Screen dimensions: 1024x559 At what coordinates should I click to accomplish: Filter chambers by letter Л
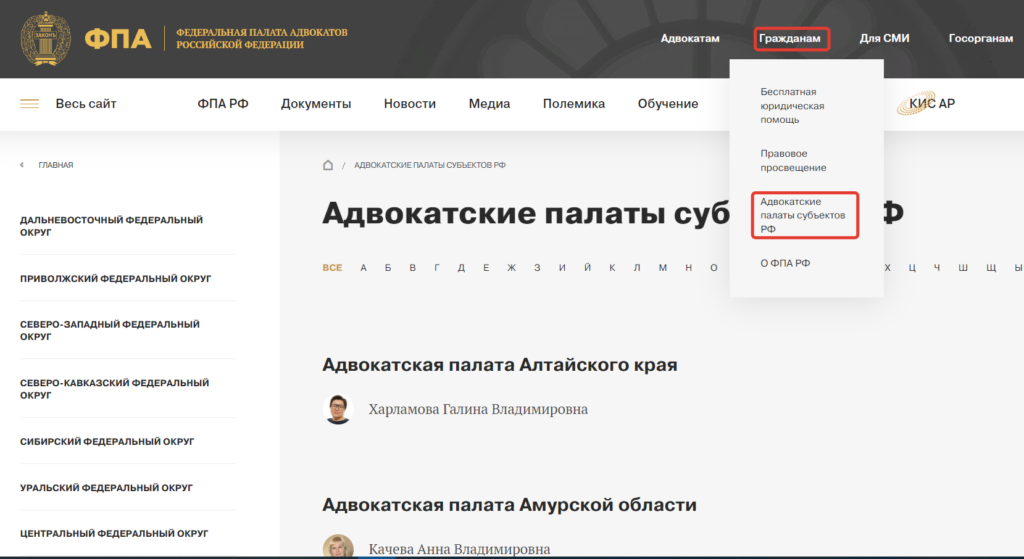pyautogui.click(x=637, y=268)
